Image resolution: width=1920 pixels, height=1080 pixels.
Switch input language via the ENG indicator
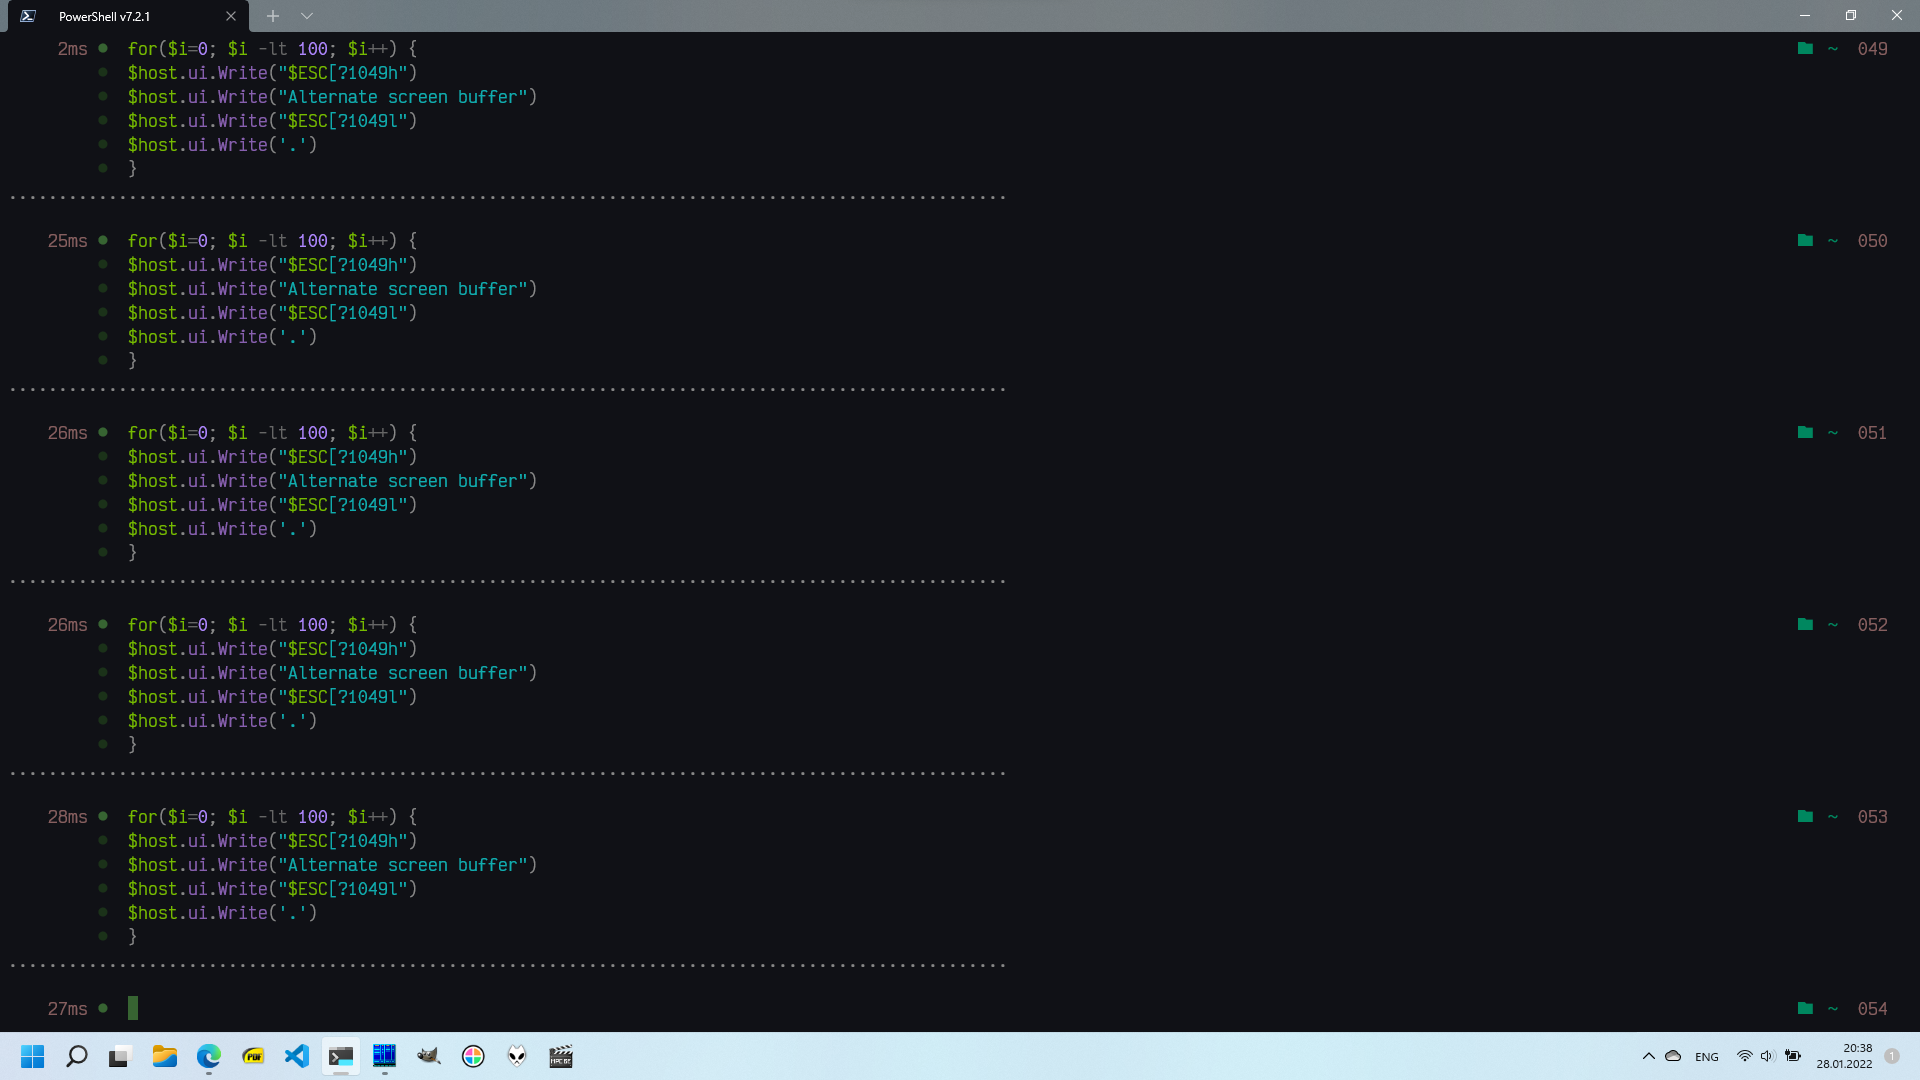1705,1056
